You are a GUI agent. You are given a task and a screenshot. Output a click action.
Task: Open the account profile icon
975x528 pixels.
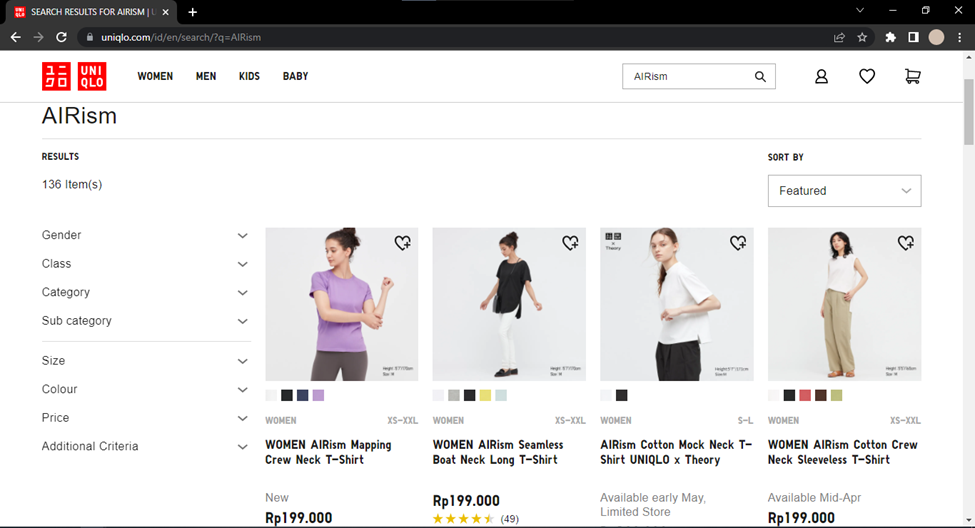tap(821, 76)
